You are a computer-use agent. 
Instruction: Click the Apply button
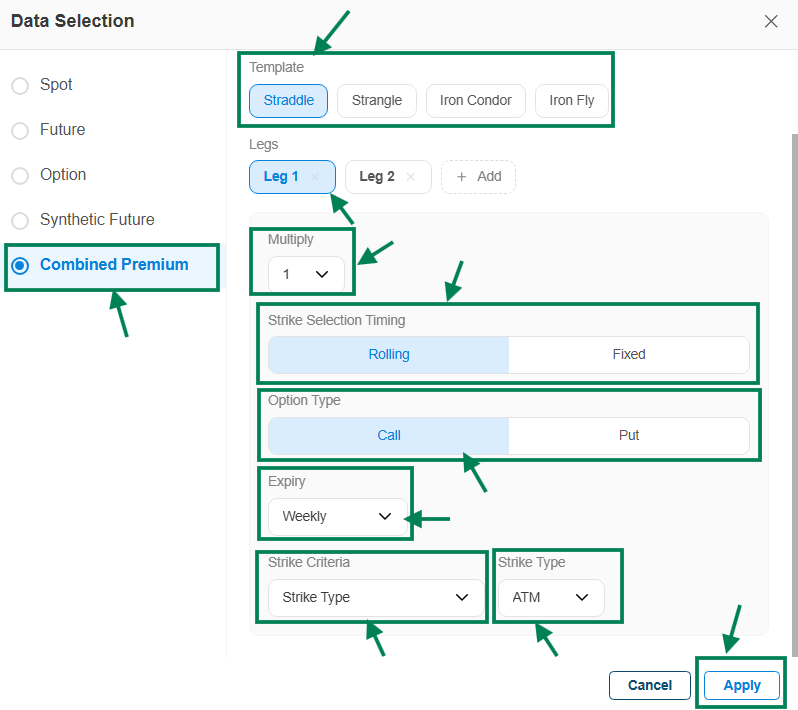(x=742, y=685)
